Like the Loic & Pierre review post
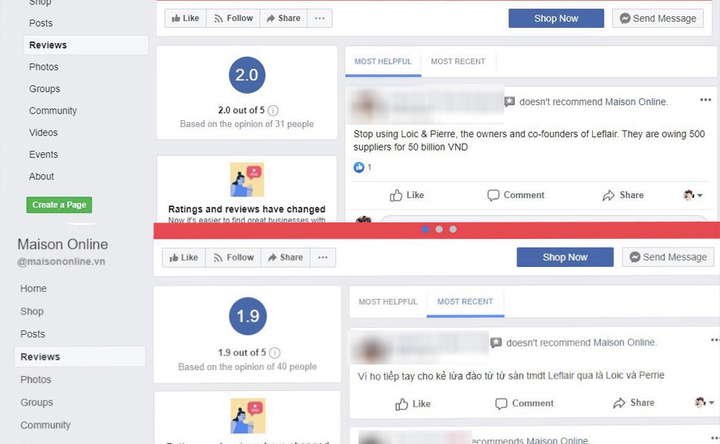This screenshot has height=444, width=720. (407, 195)
